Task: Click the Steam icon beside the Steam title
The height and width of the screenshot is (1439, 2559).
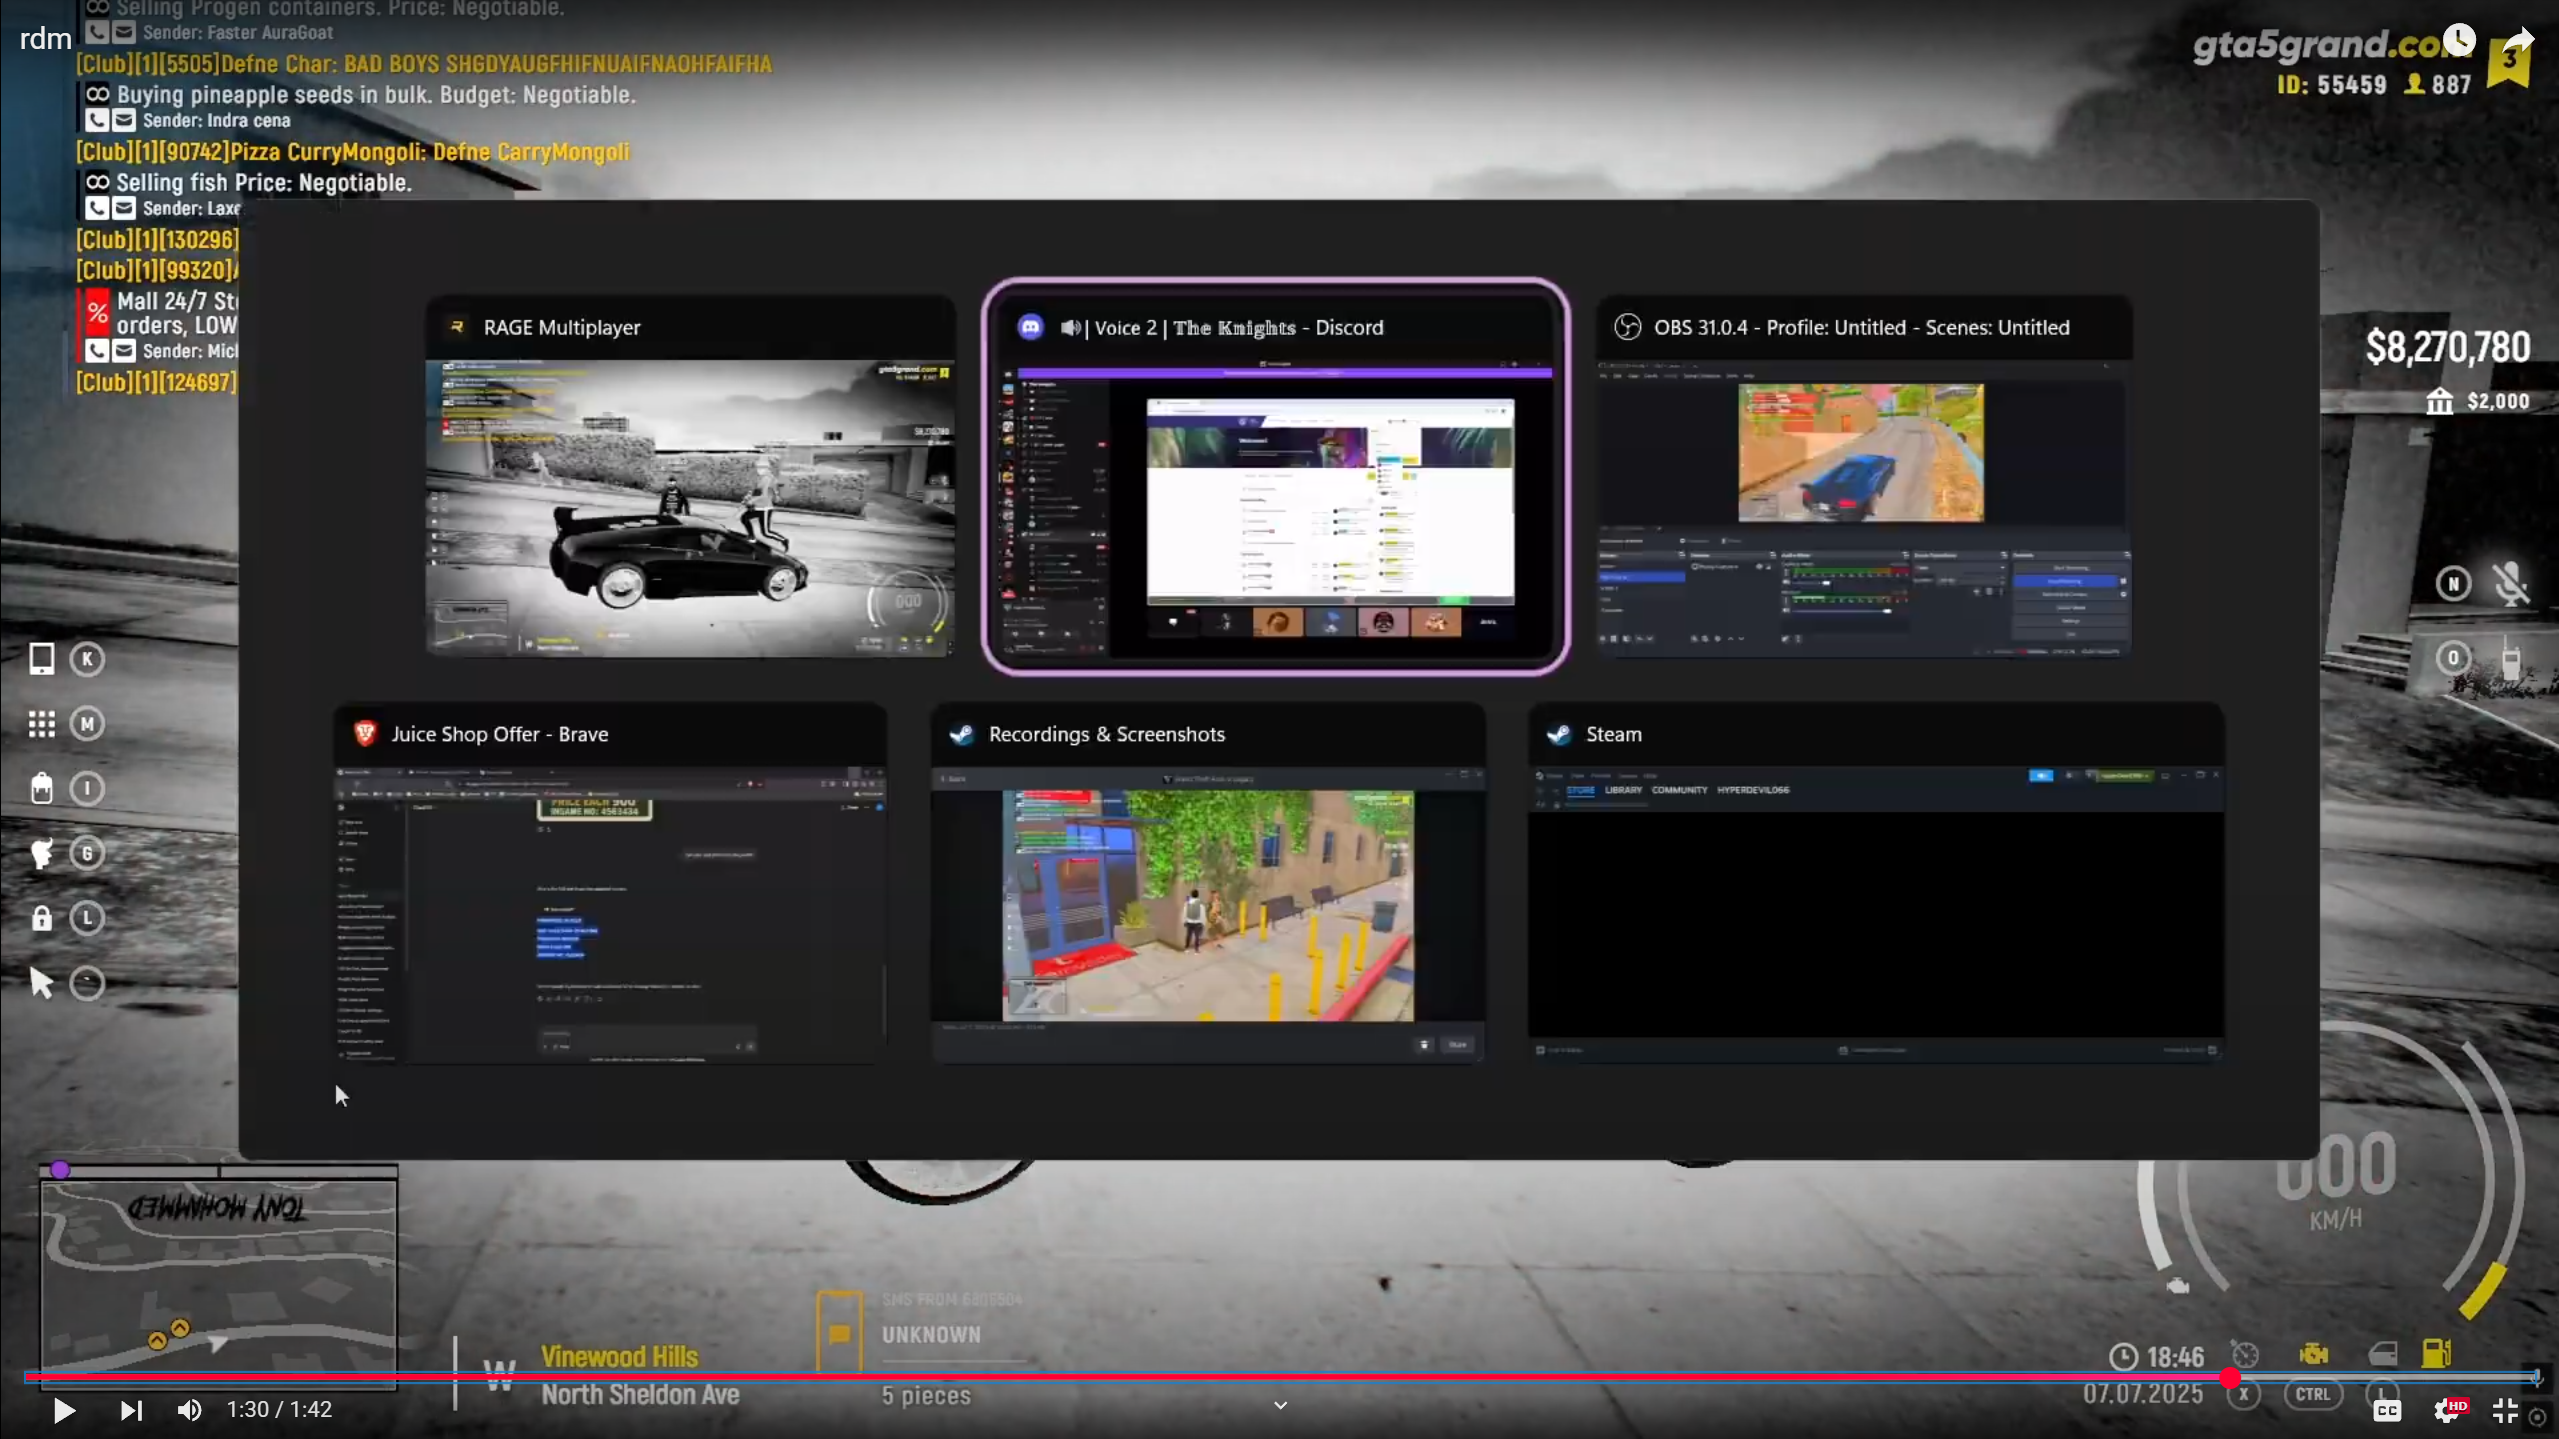Action: point(1558,734)
